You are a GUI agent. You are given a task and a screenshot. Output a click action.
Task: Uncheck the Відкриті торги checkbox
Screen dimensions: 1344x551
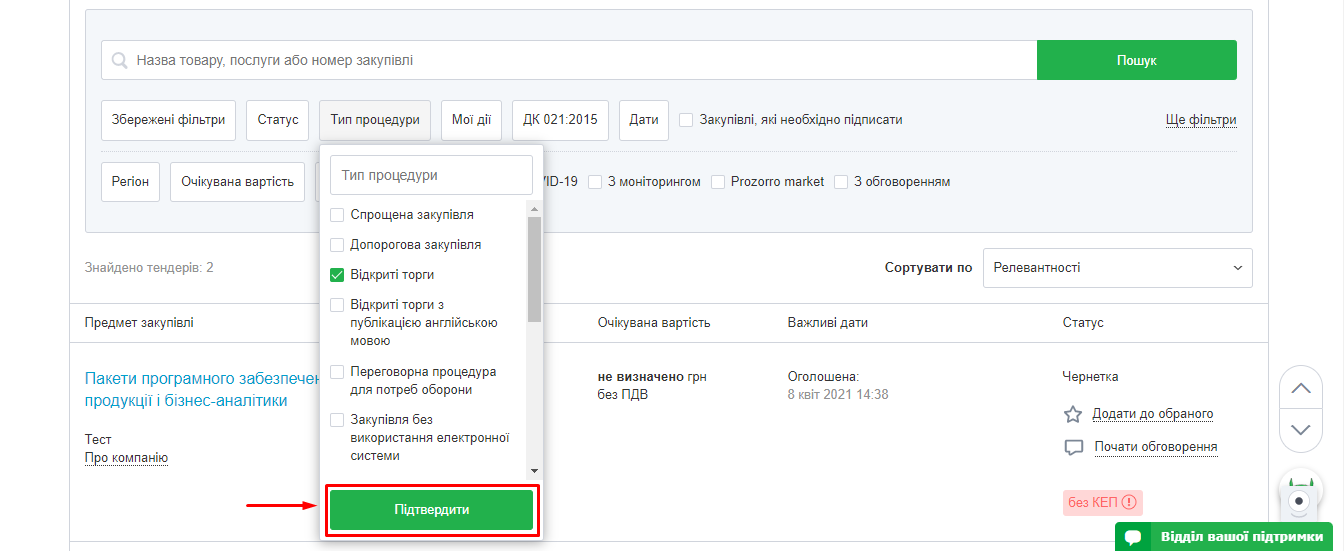tap(337, 274)
